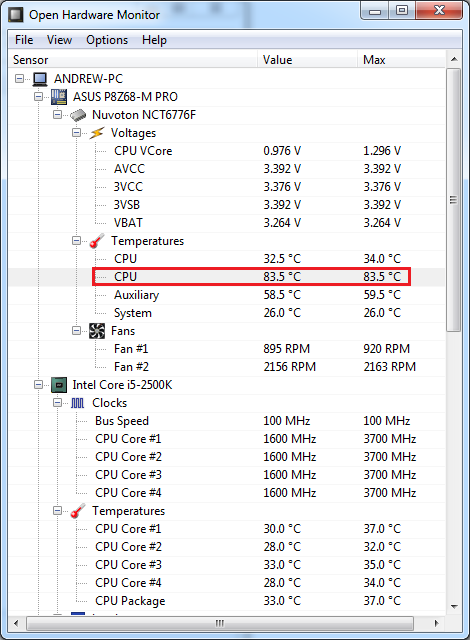Click the ASUS P8Z68-M PRO motherboard icon

click(59, 97)
